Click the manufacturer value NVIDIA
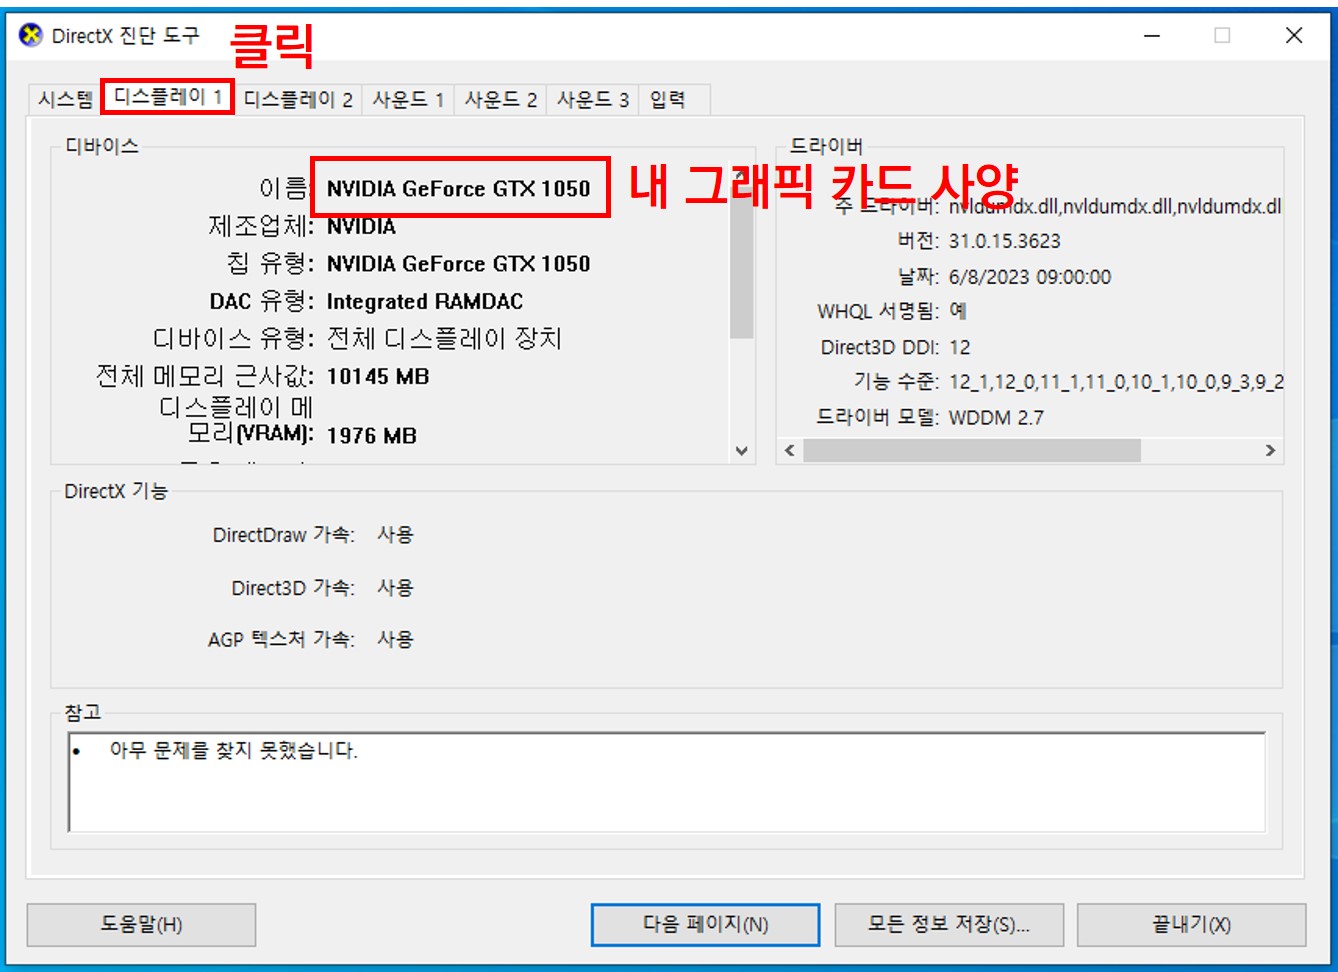The image size is (1338, 972). (x=362, y=226)
